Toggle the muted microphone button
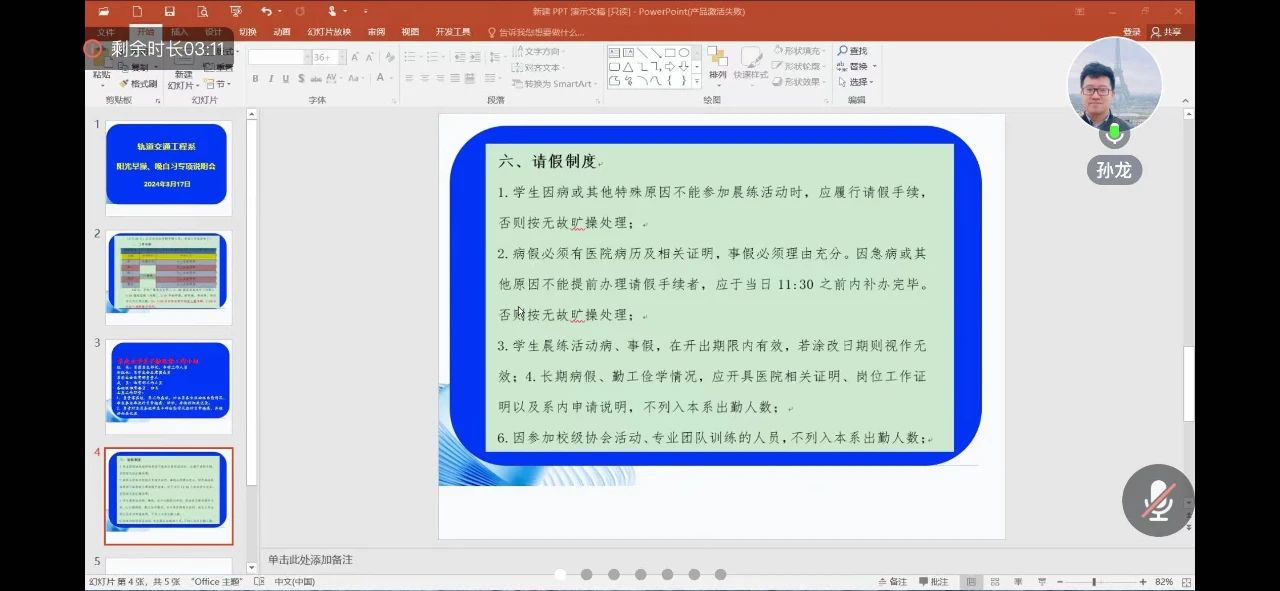Viewport: 1280px width, 591px height. 1158,499
